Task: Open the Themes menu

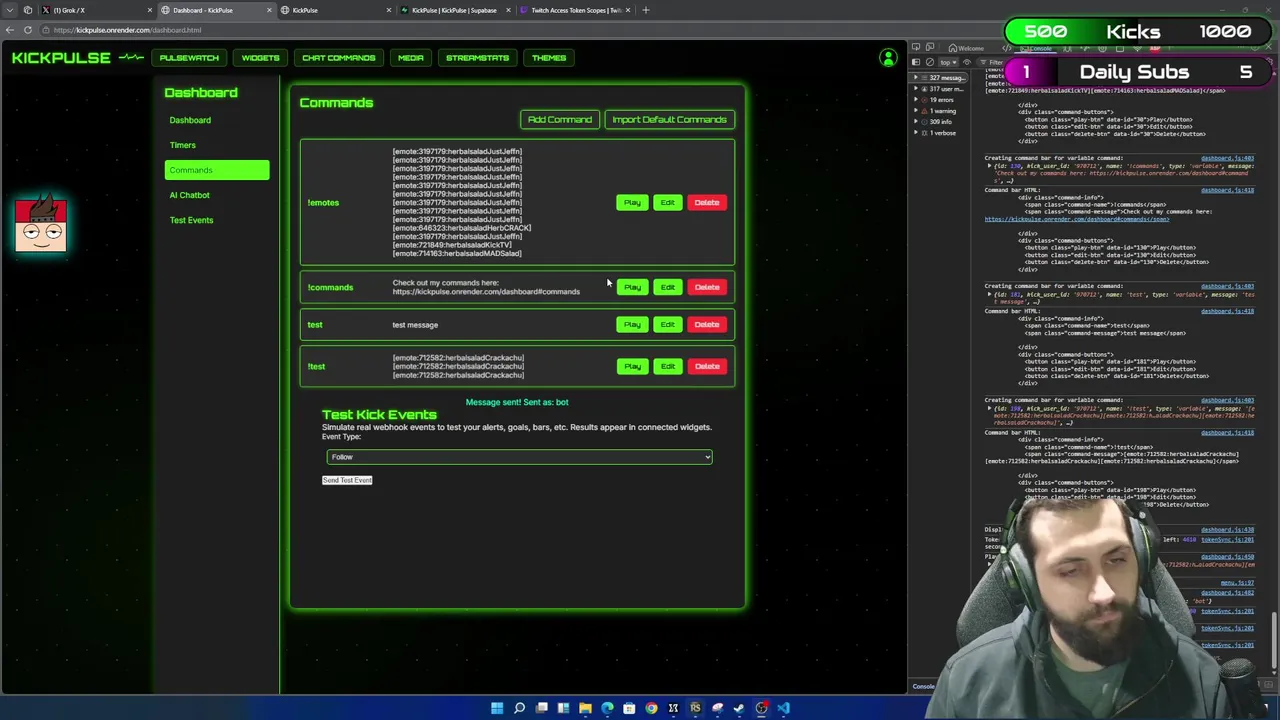Action: [x=549, y=58]
